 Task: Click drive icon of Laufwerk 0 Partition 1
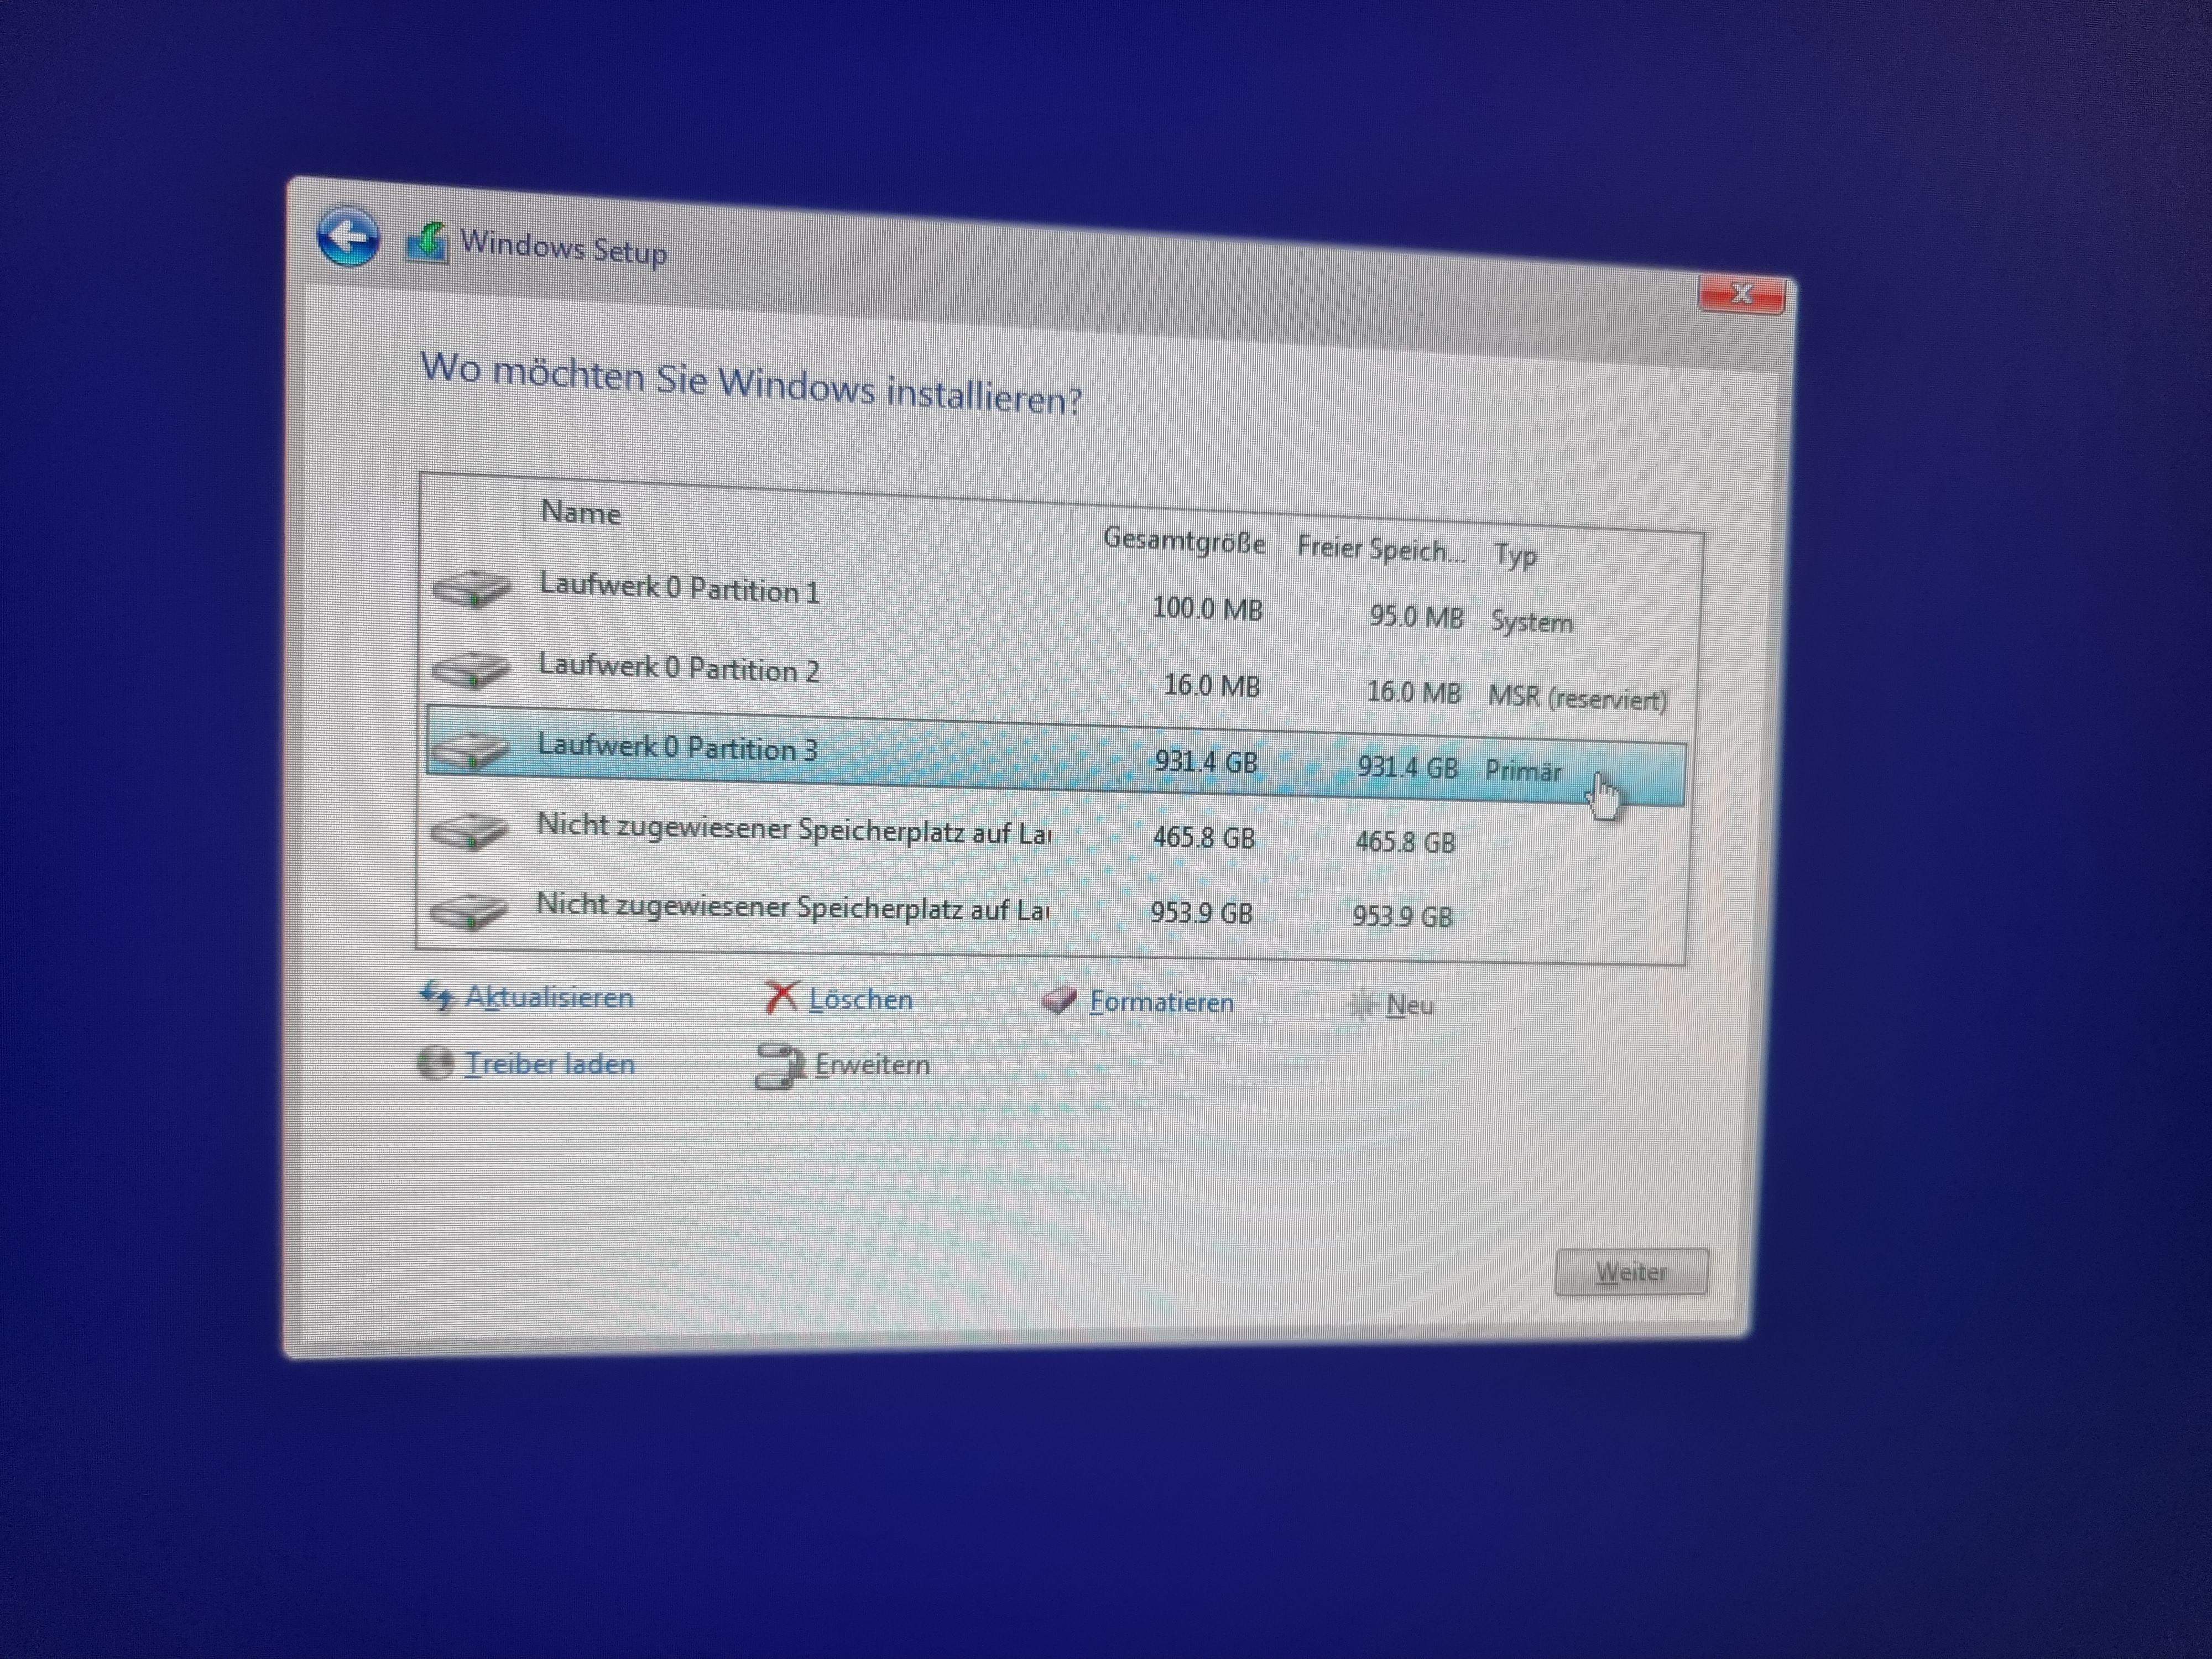pos(472,588)
